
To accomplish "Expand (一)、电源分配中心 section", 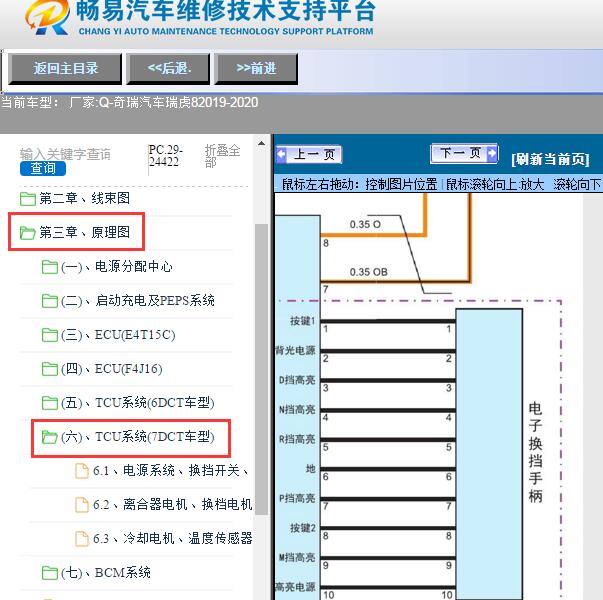I will pos(117,267).
